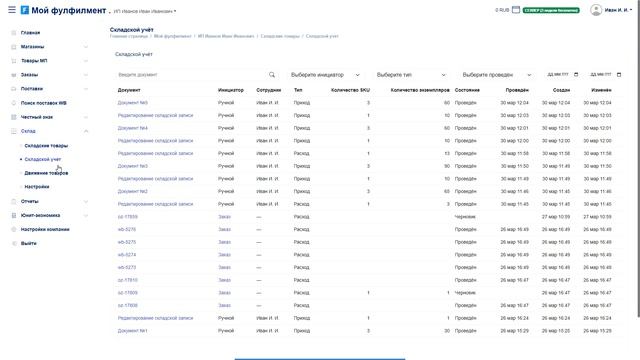
Task: Click the Инициатор column header
Action: tap(231, 90)
